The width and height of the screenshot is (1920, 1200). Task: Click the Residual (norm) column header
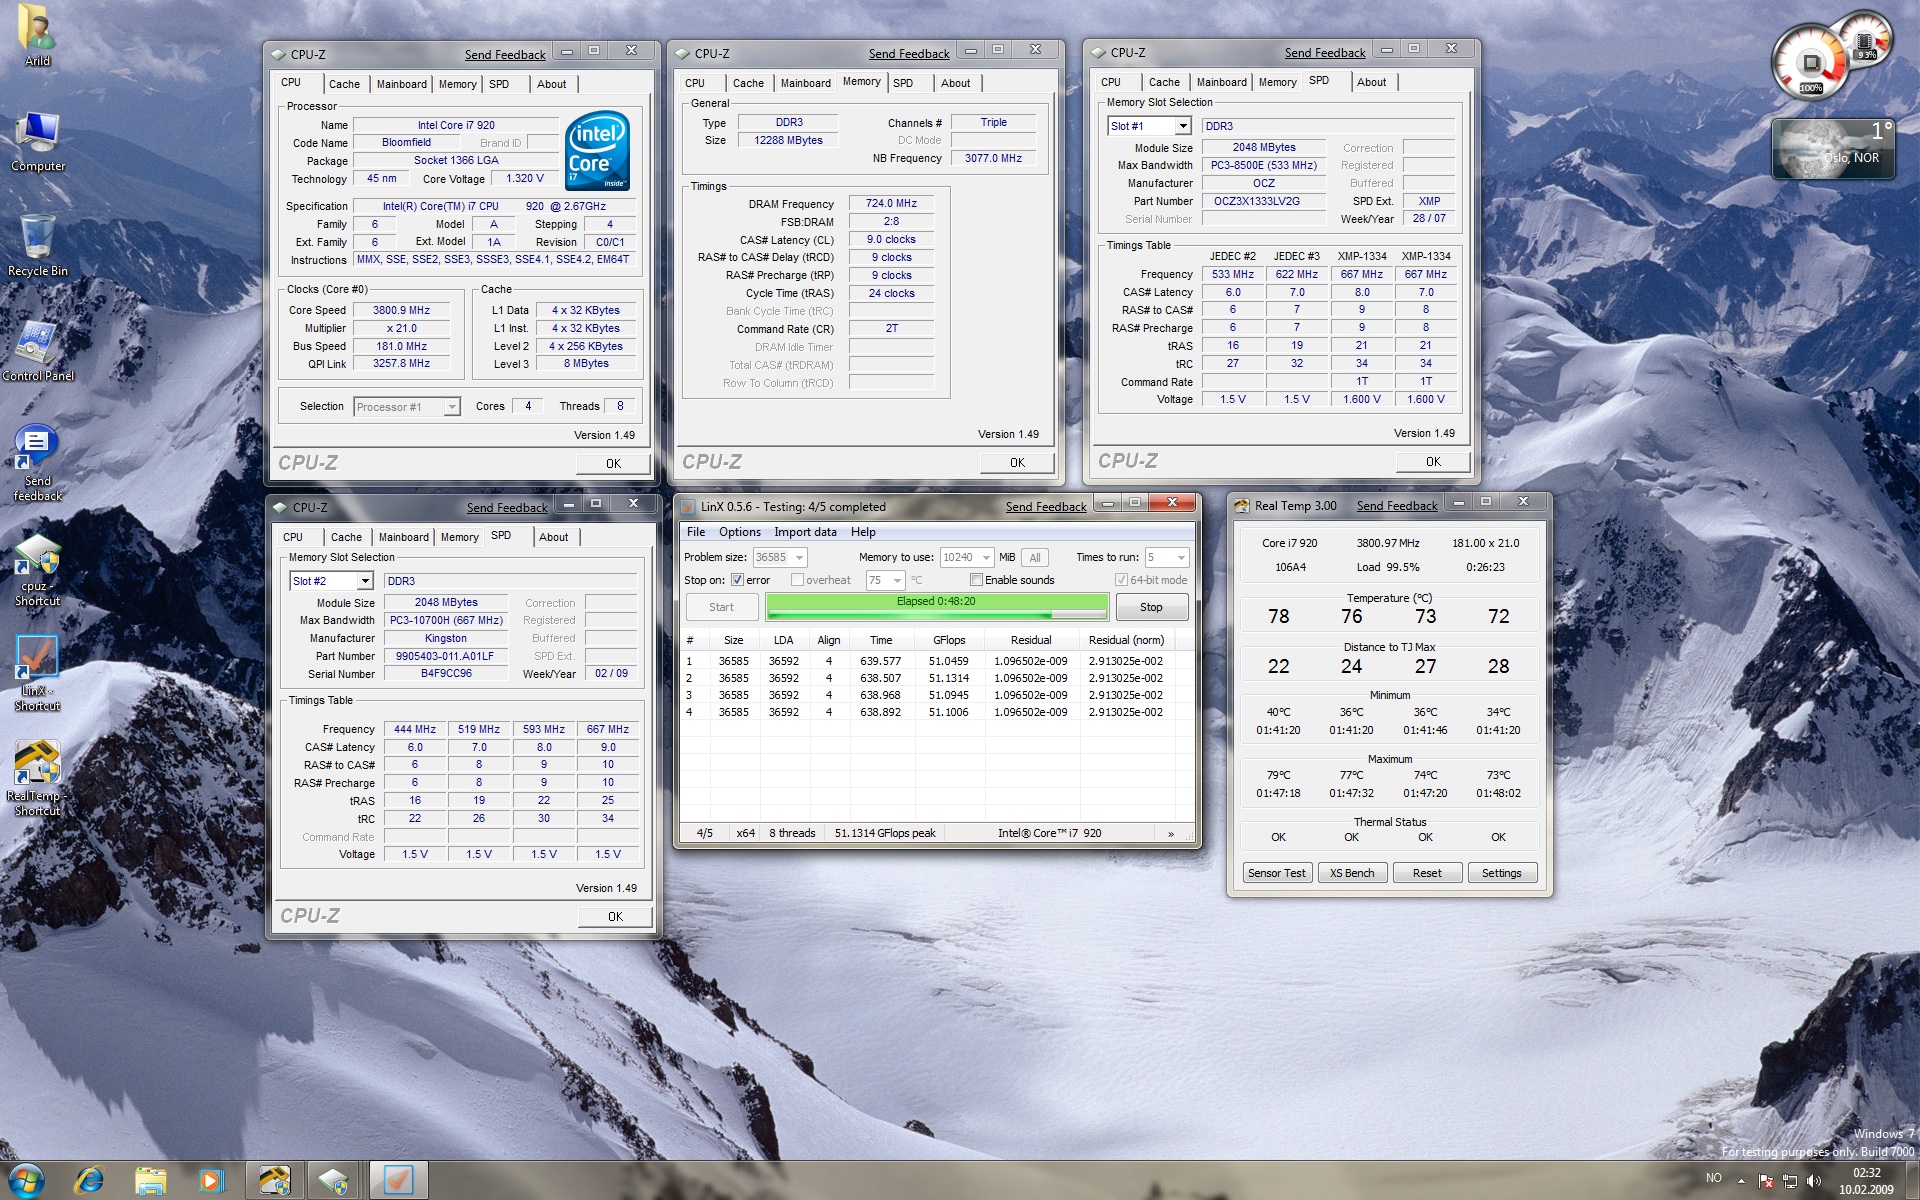coord(1126,640)
